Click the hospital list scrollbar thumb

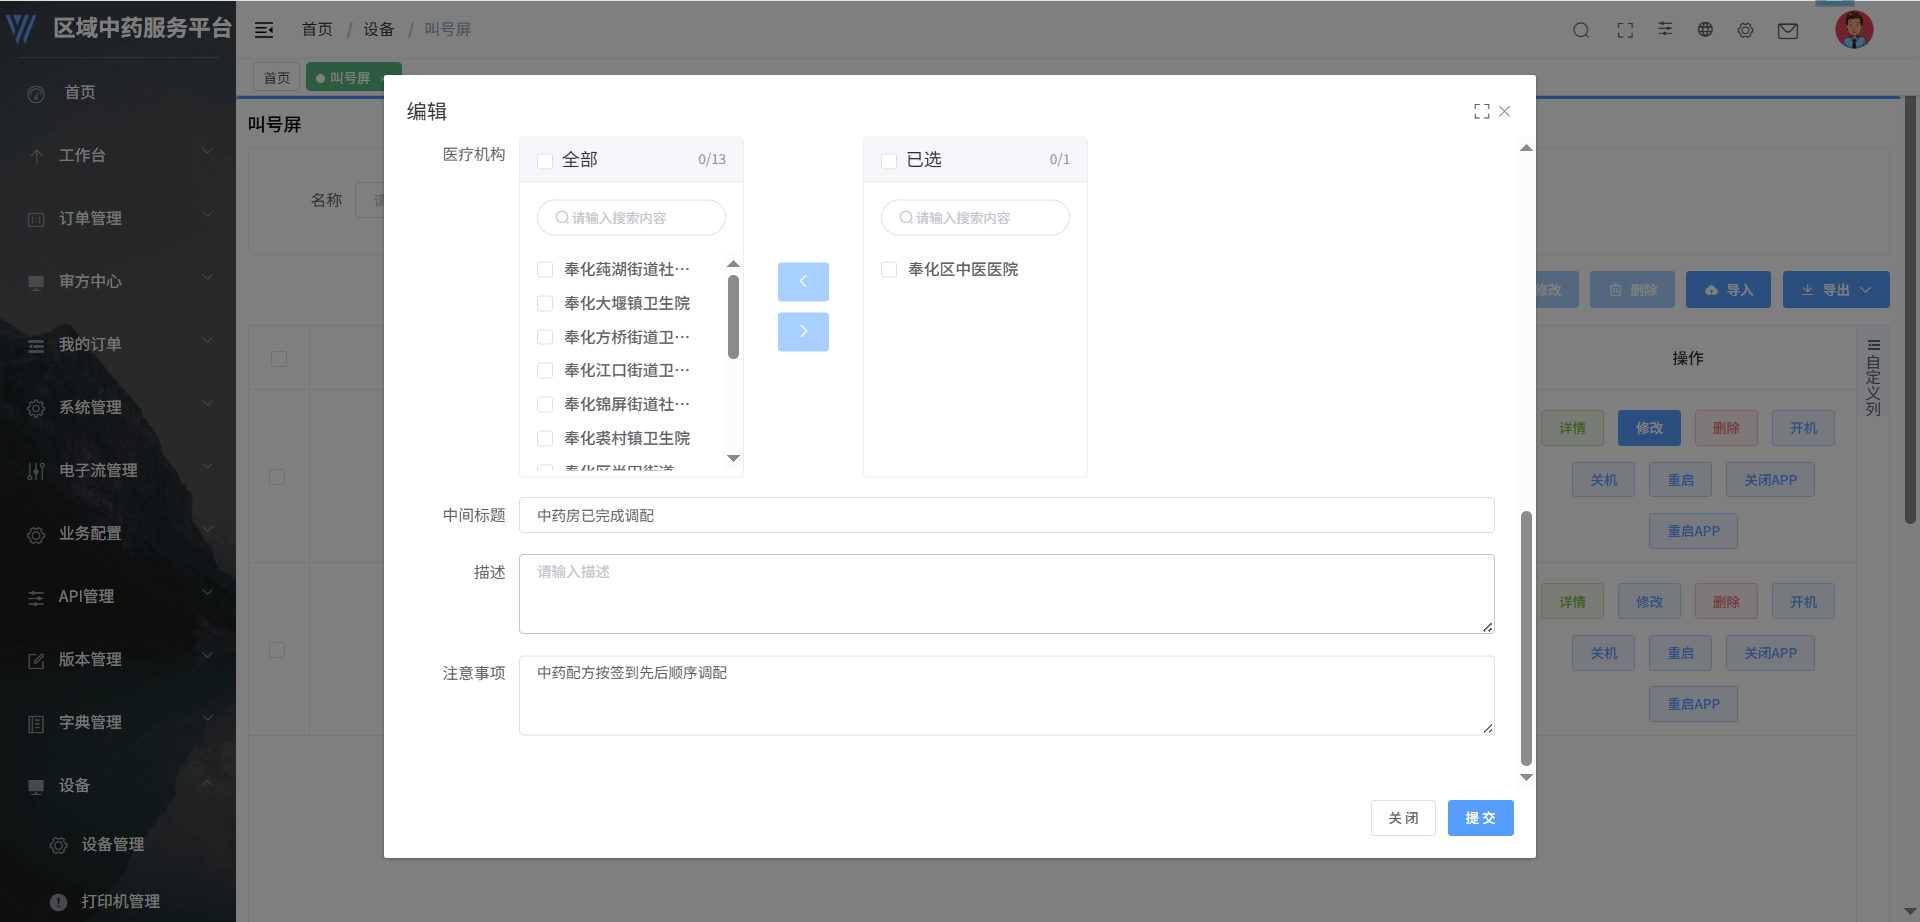[733, 317]
